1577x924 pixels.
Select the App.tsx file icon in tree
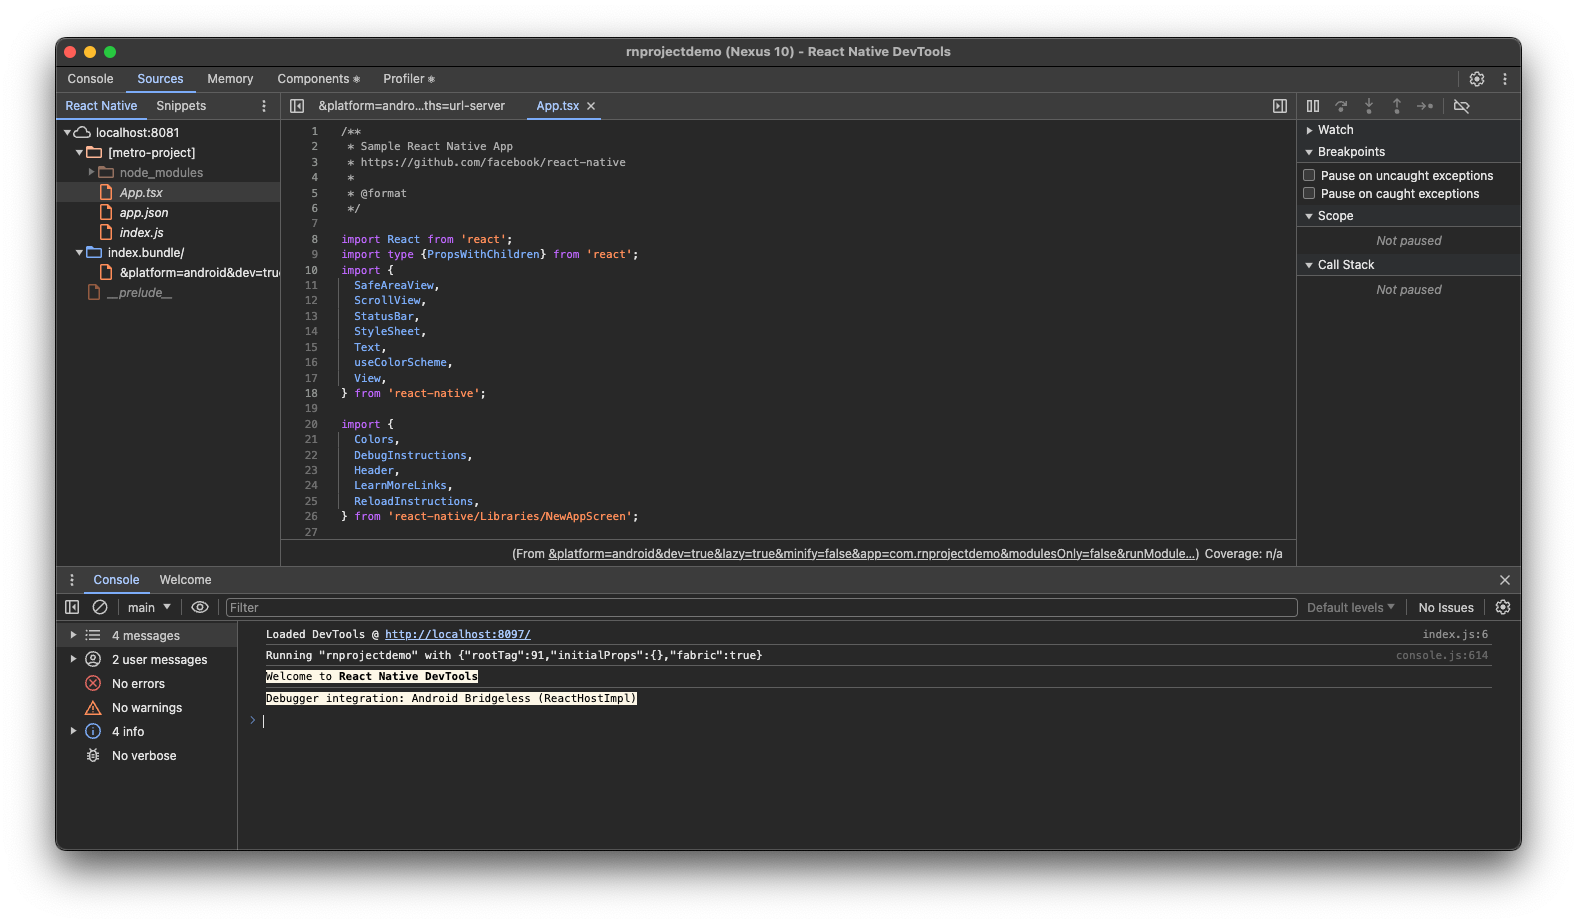[106, 192]
